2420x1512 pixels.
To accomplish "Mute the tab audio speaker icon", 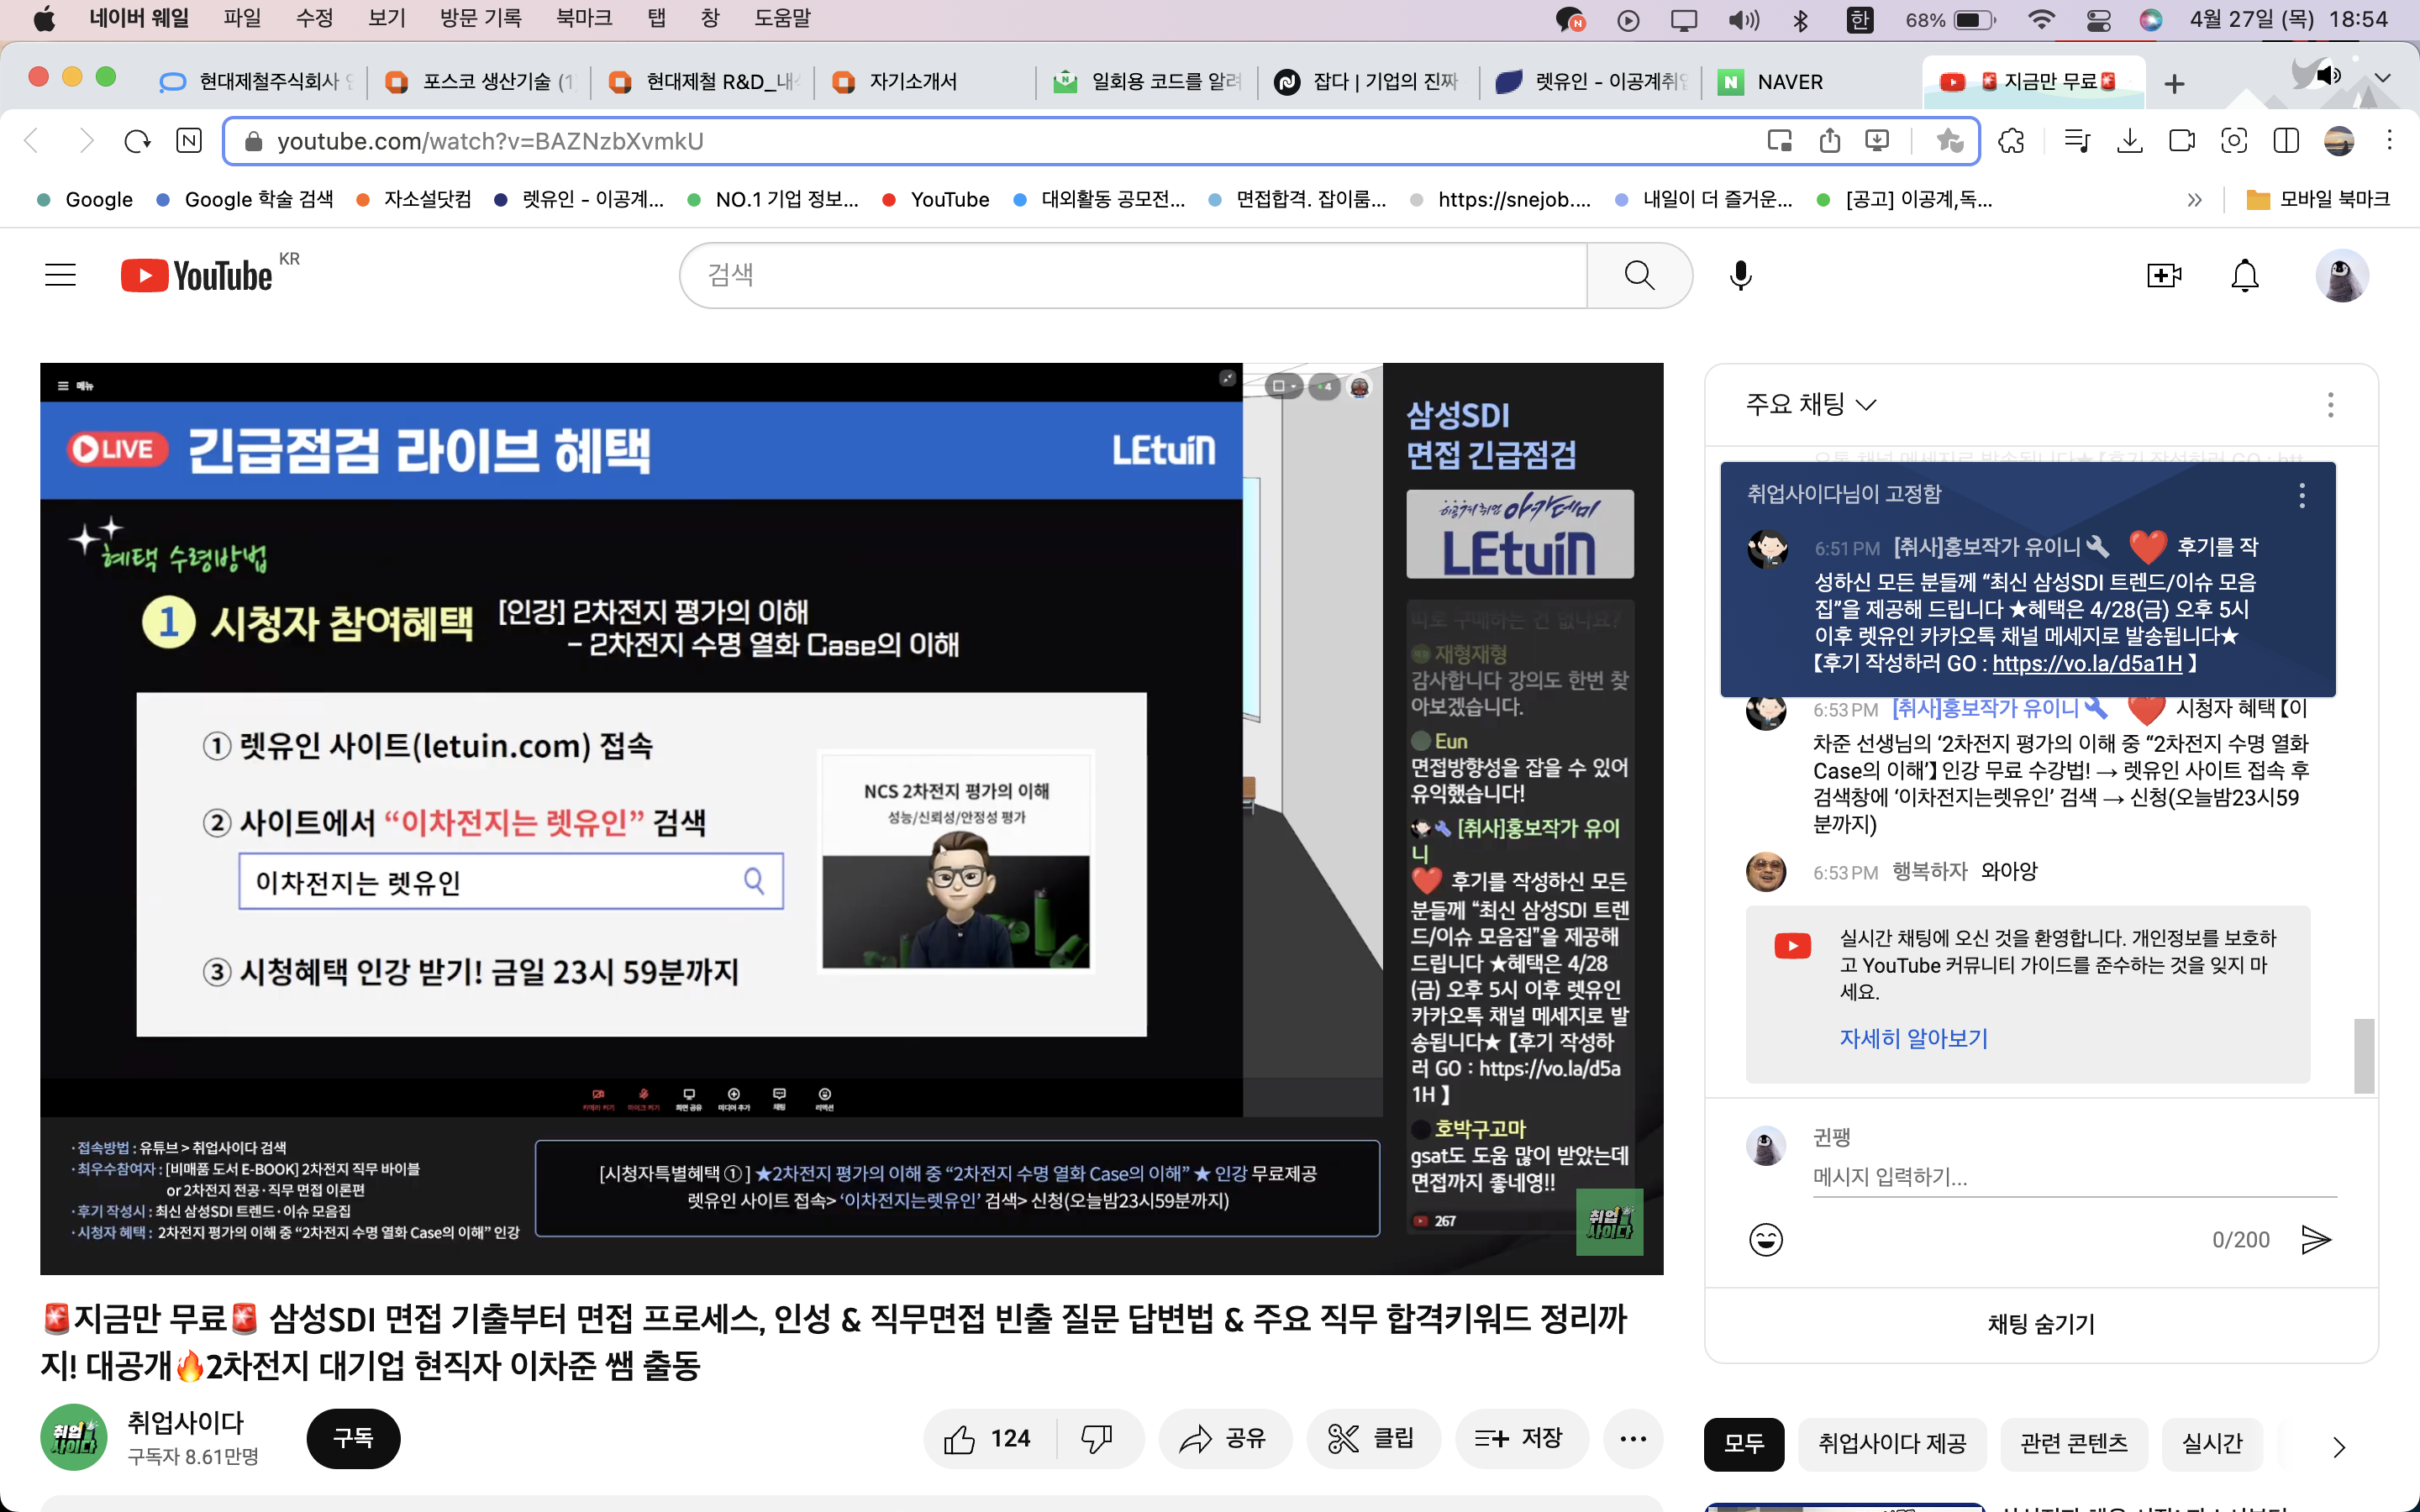I will pyautogui.click(x=2329, y=75).
